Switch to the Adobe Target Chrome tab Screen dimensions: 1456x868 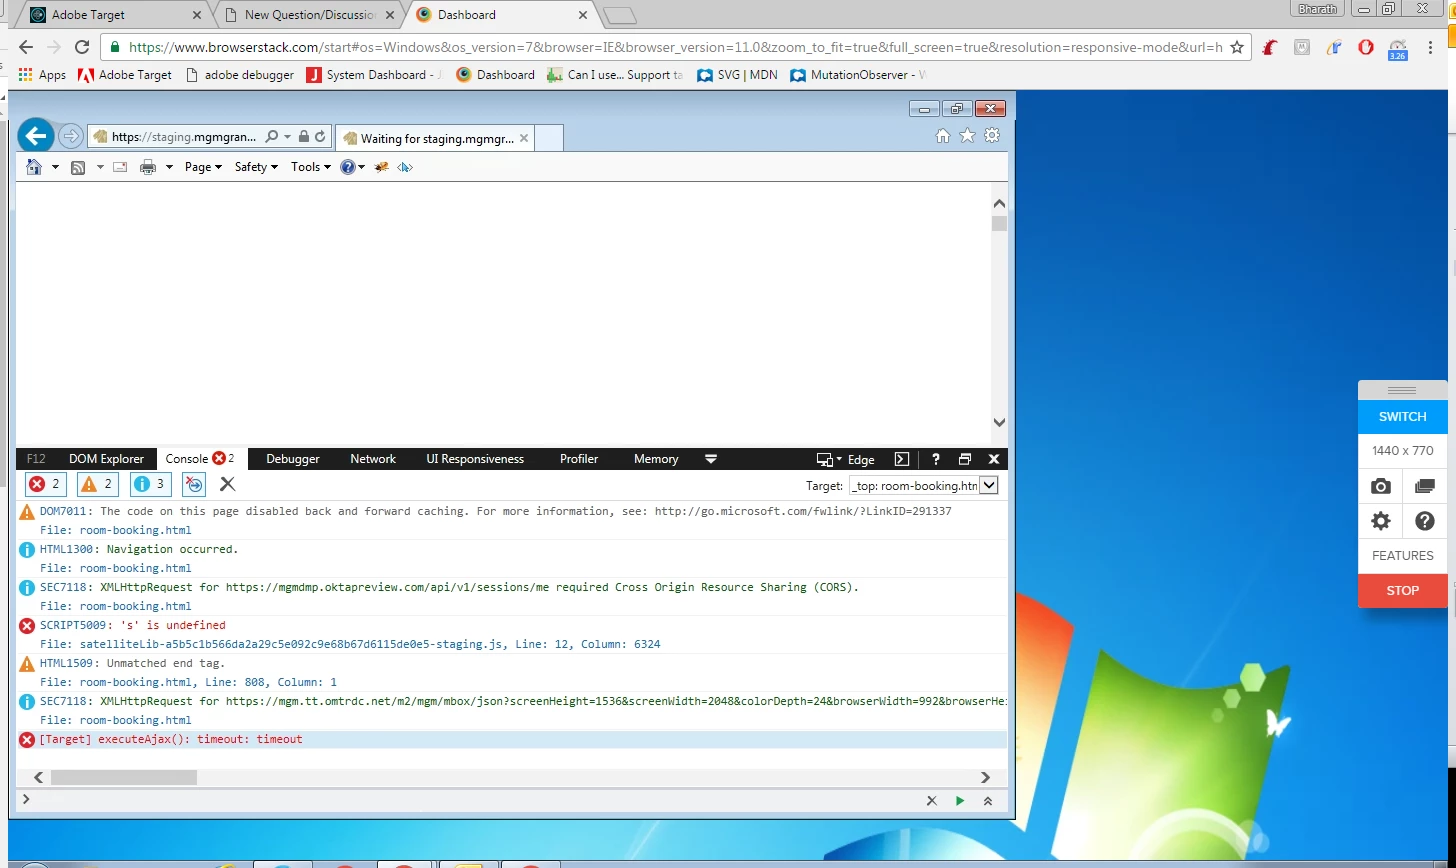click(x=114, y=15)
